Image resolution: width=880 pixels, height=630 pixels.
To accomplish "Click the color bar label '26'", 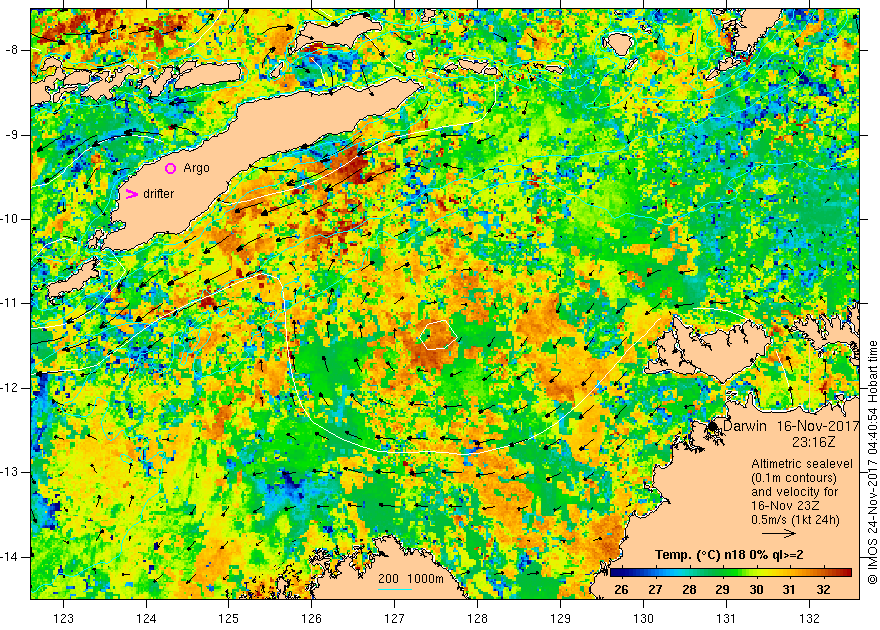I will click(x=621, y=590).
